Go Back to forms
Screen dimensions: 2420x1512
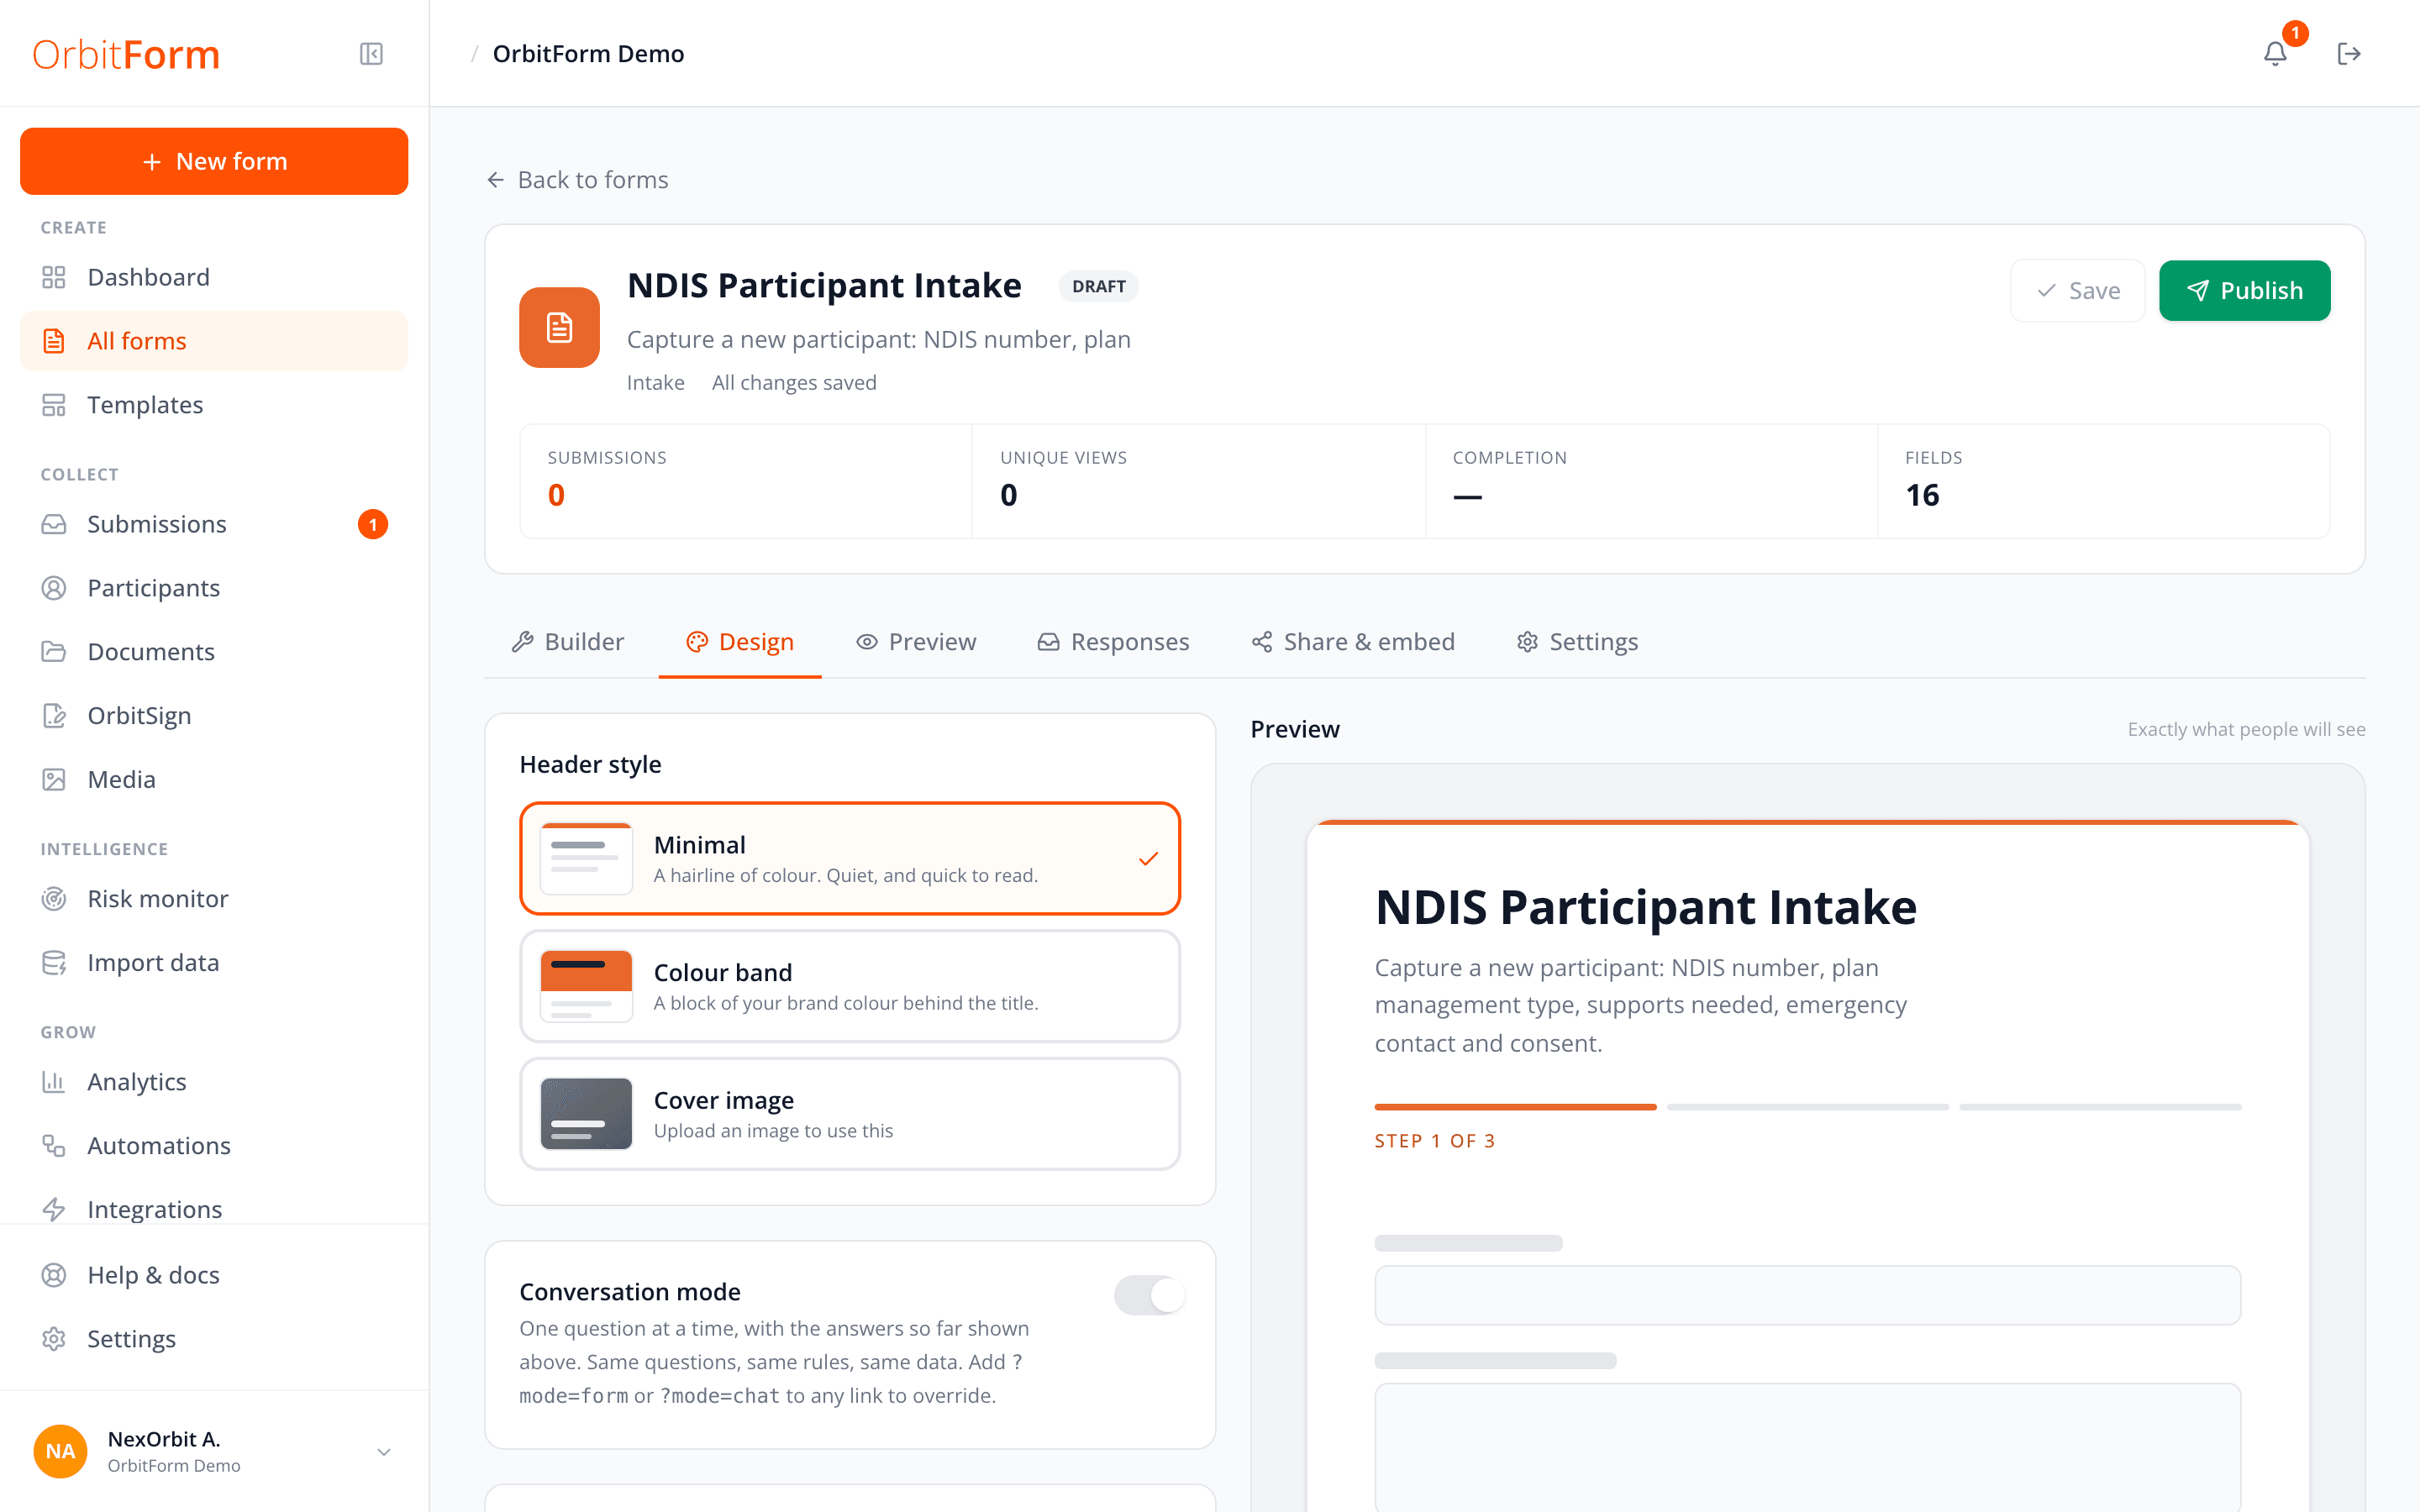pyautogui.click(x=577, y=180)
